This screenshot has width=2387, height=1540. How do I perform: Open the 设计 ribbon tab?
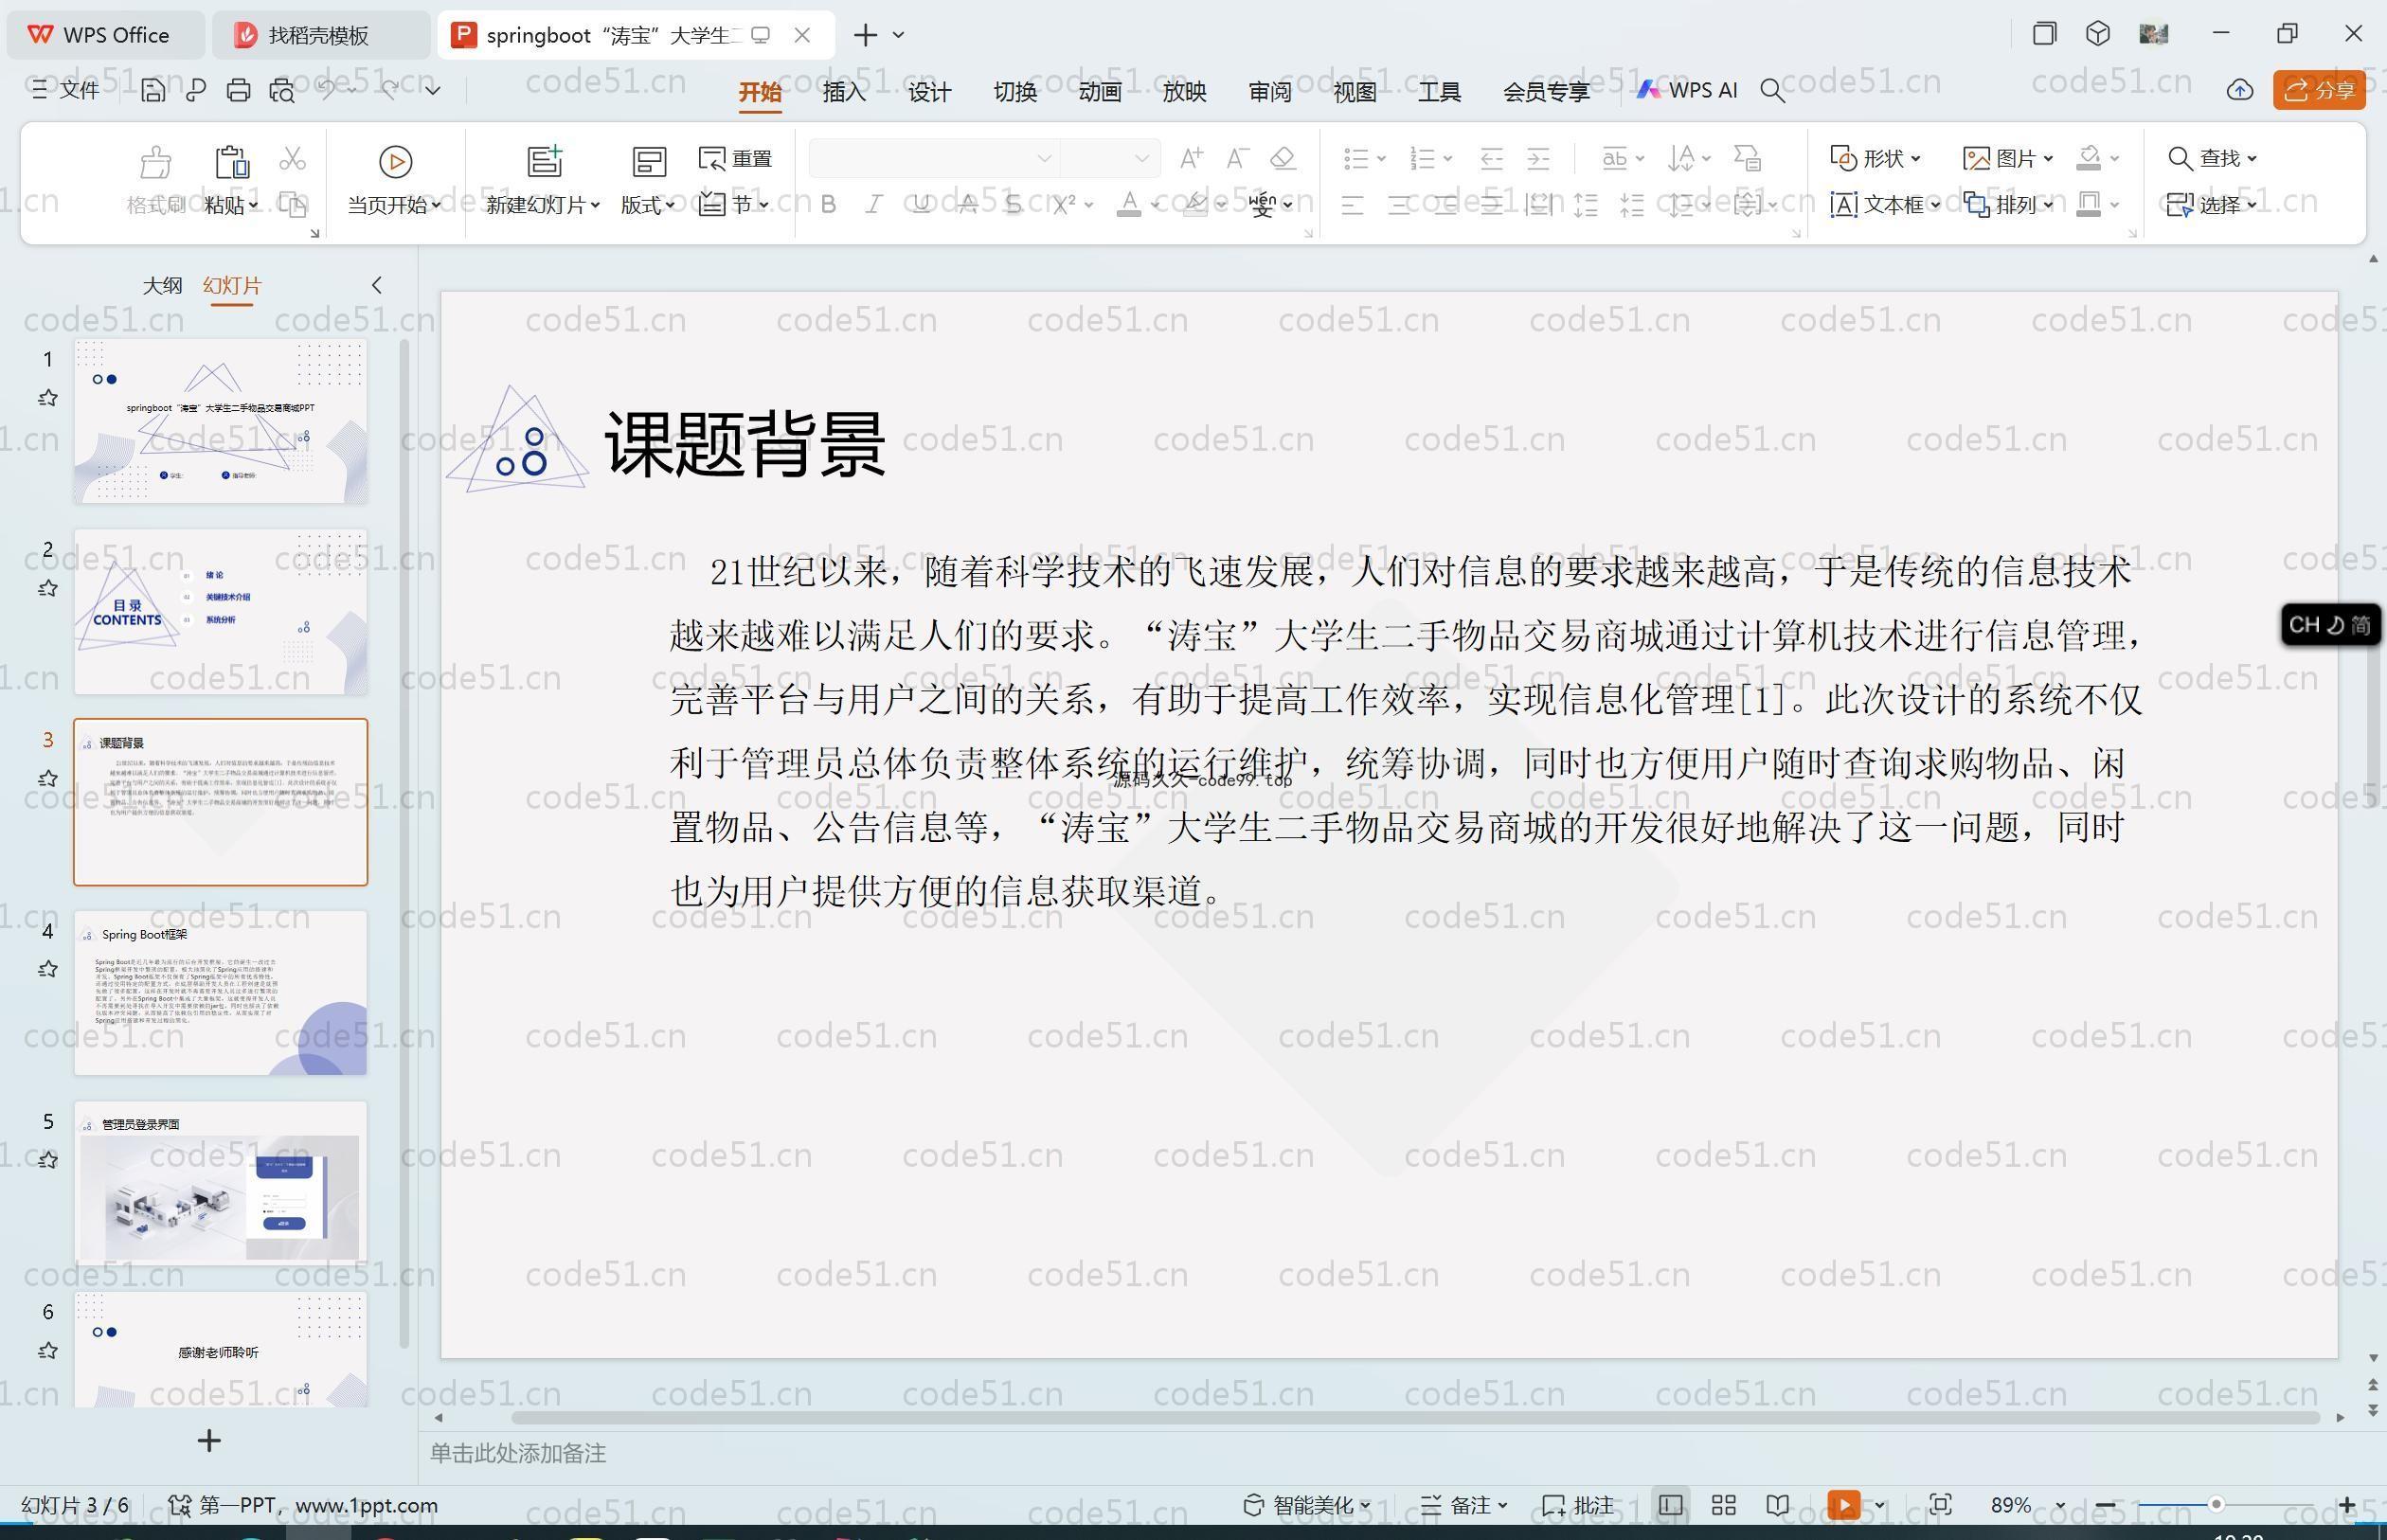(929, 91)
